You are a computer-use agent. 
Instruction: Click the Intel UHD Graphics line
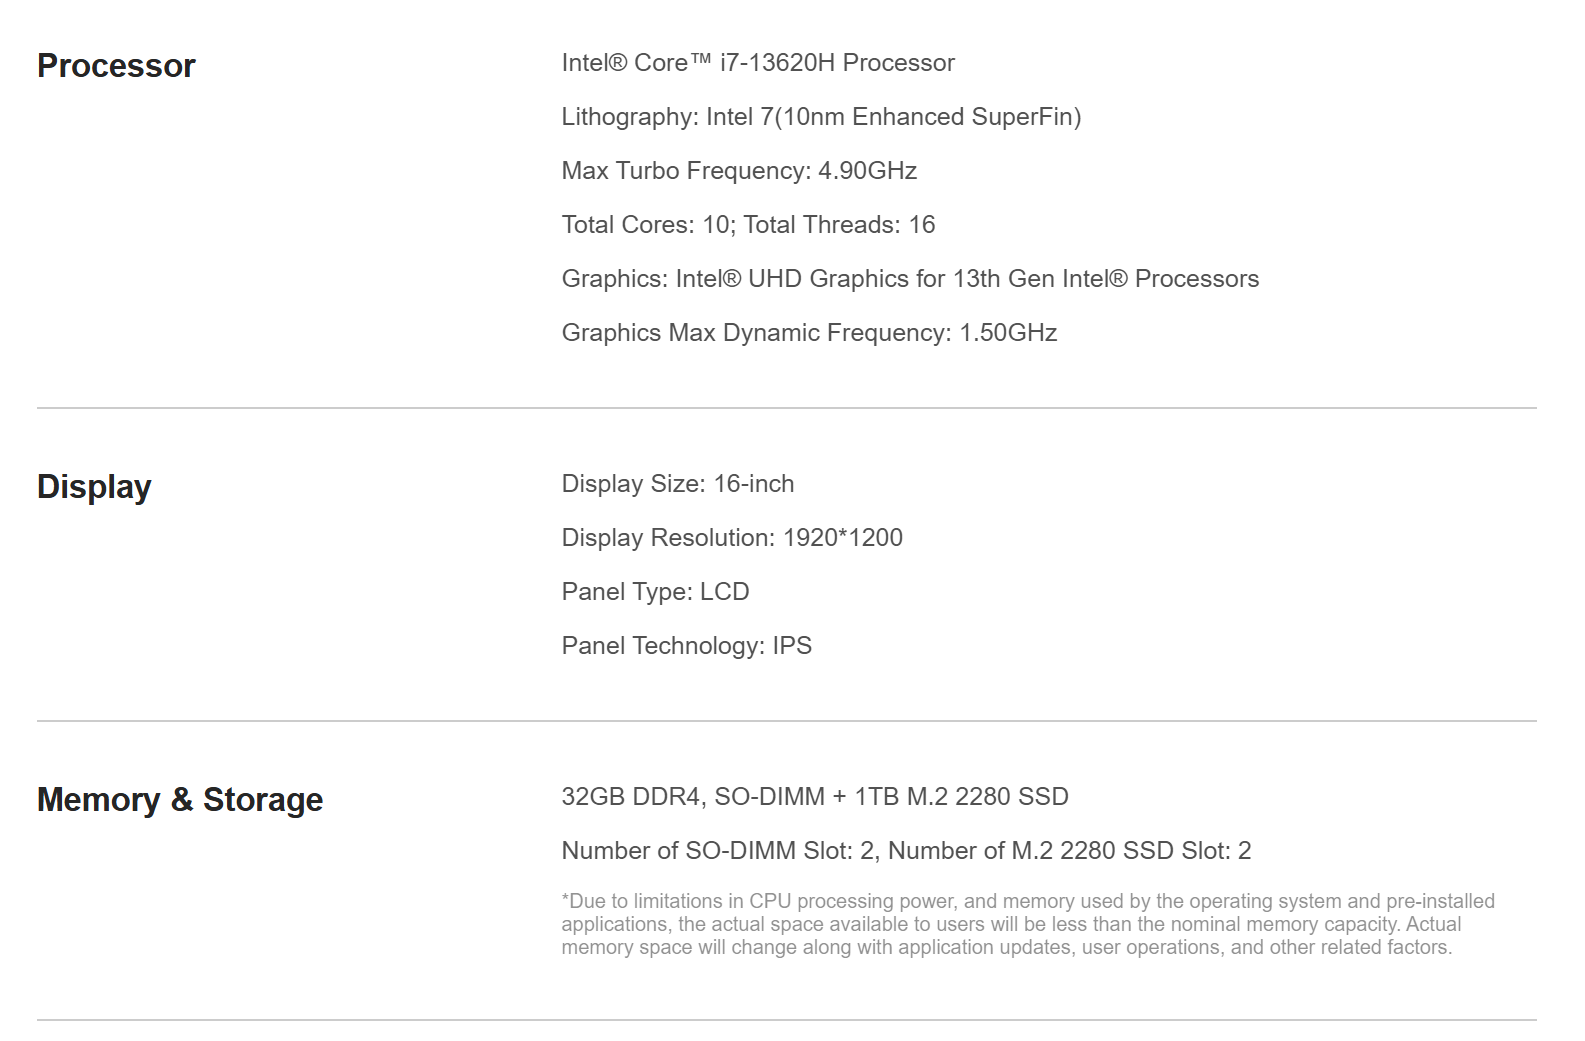tap(910, 279)
